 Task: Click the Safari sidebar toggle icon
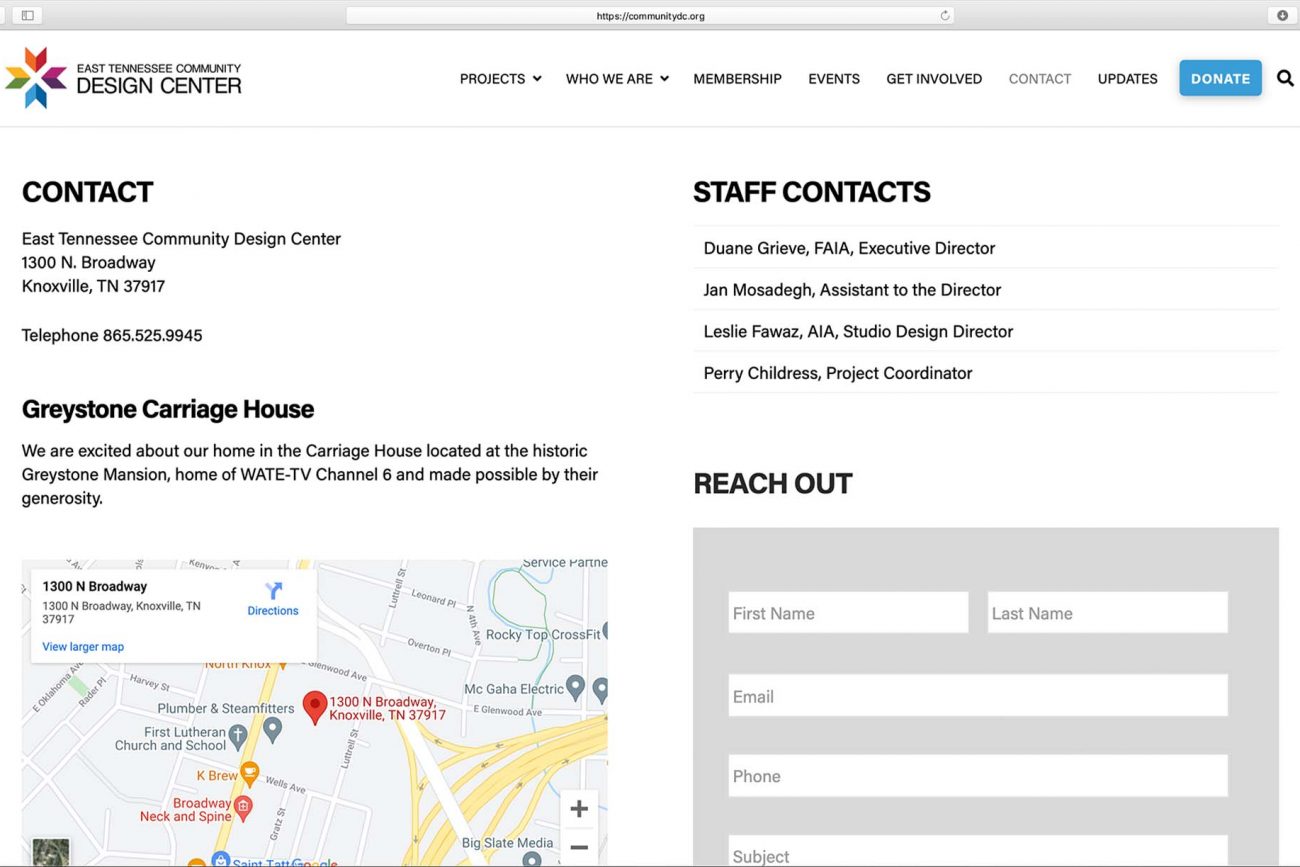[x=27, y=15]
